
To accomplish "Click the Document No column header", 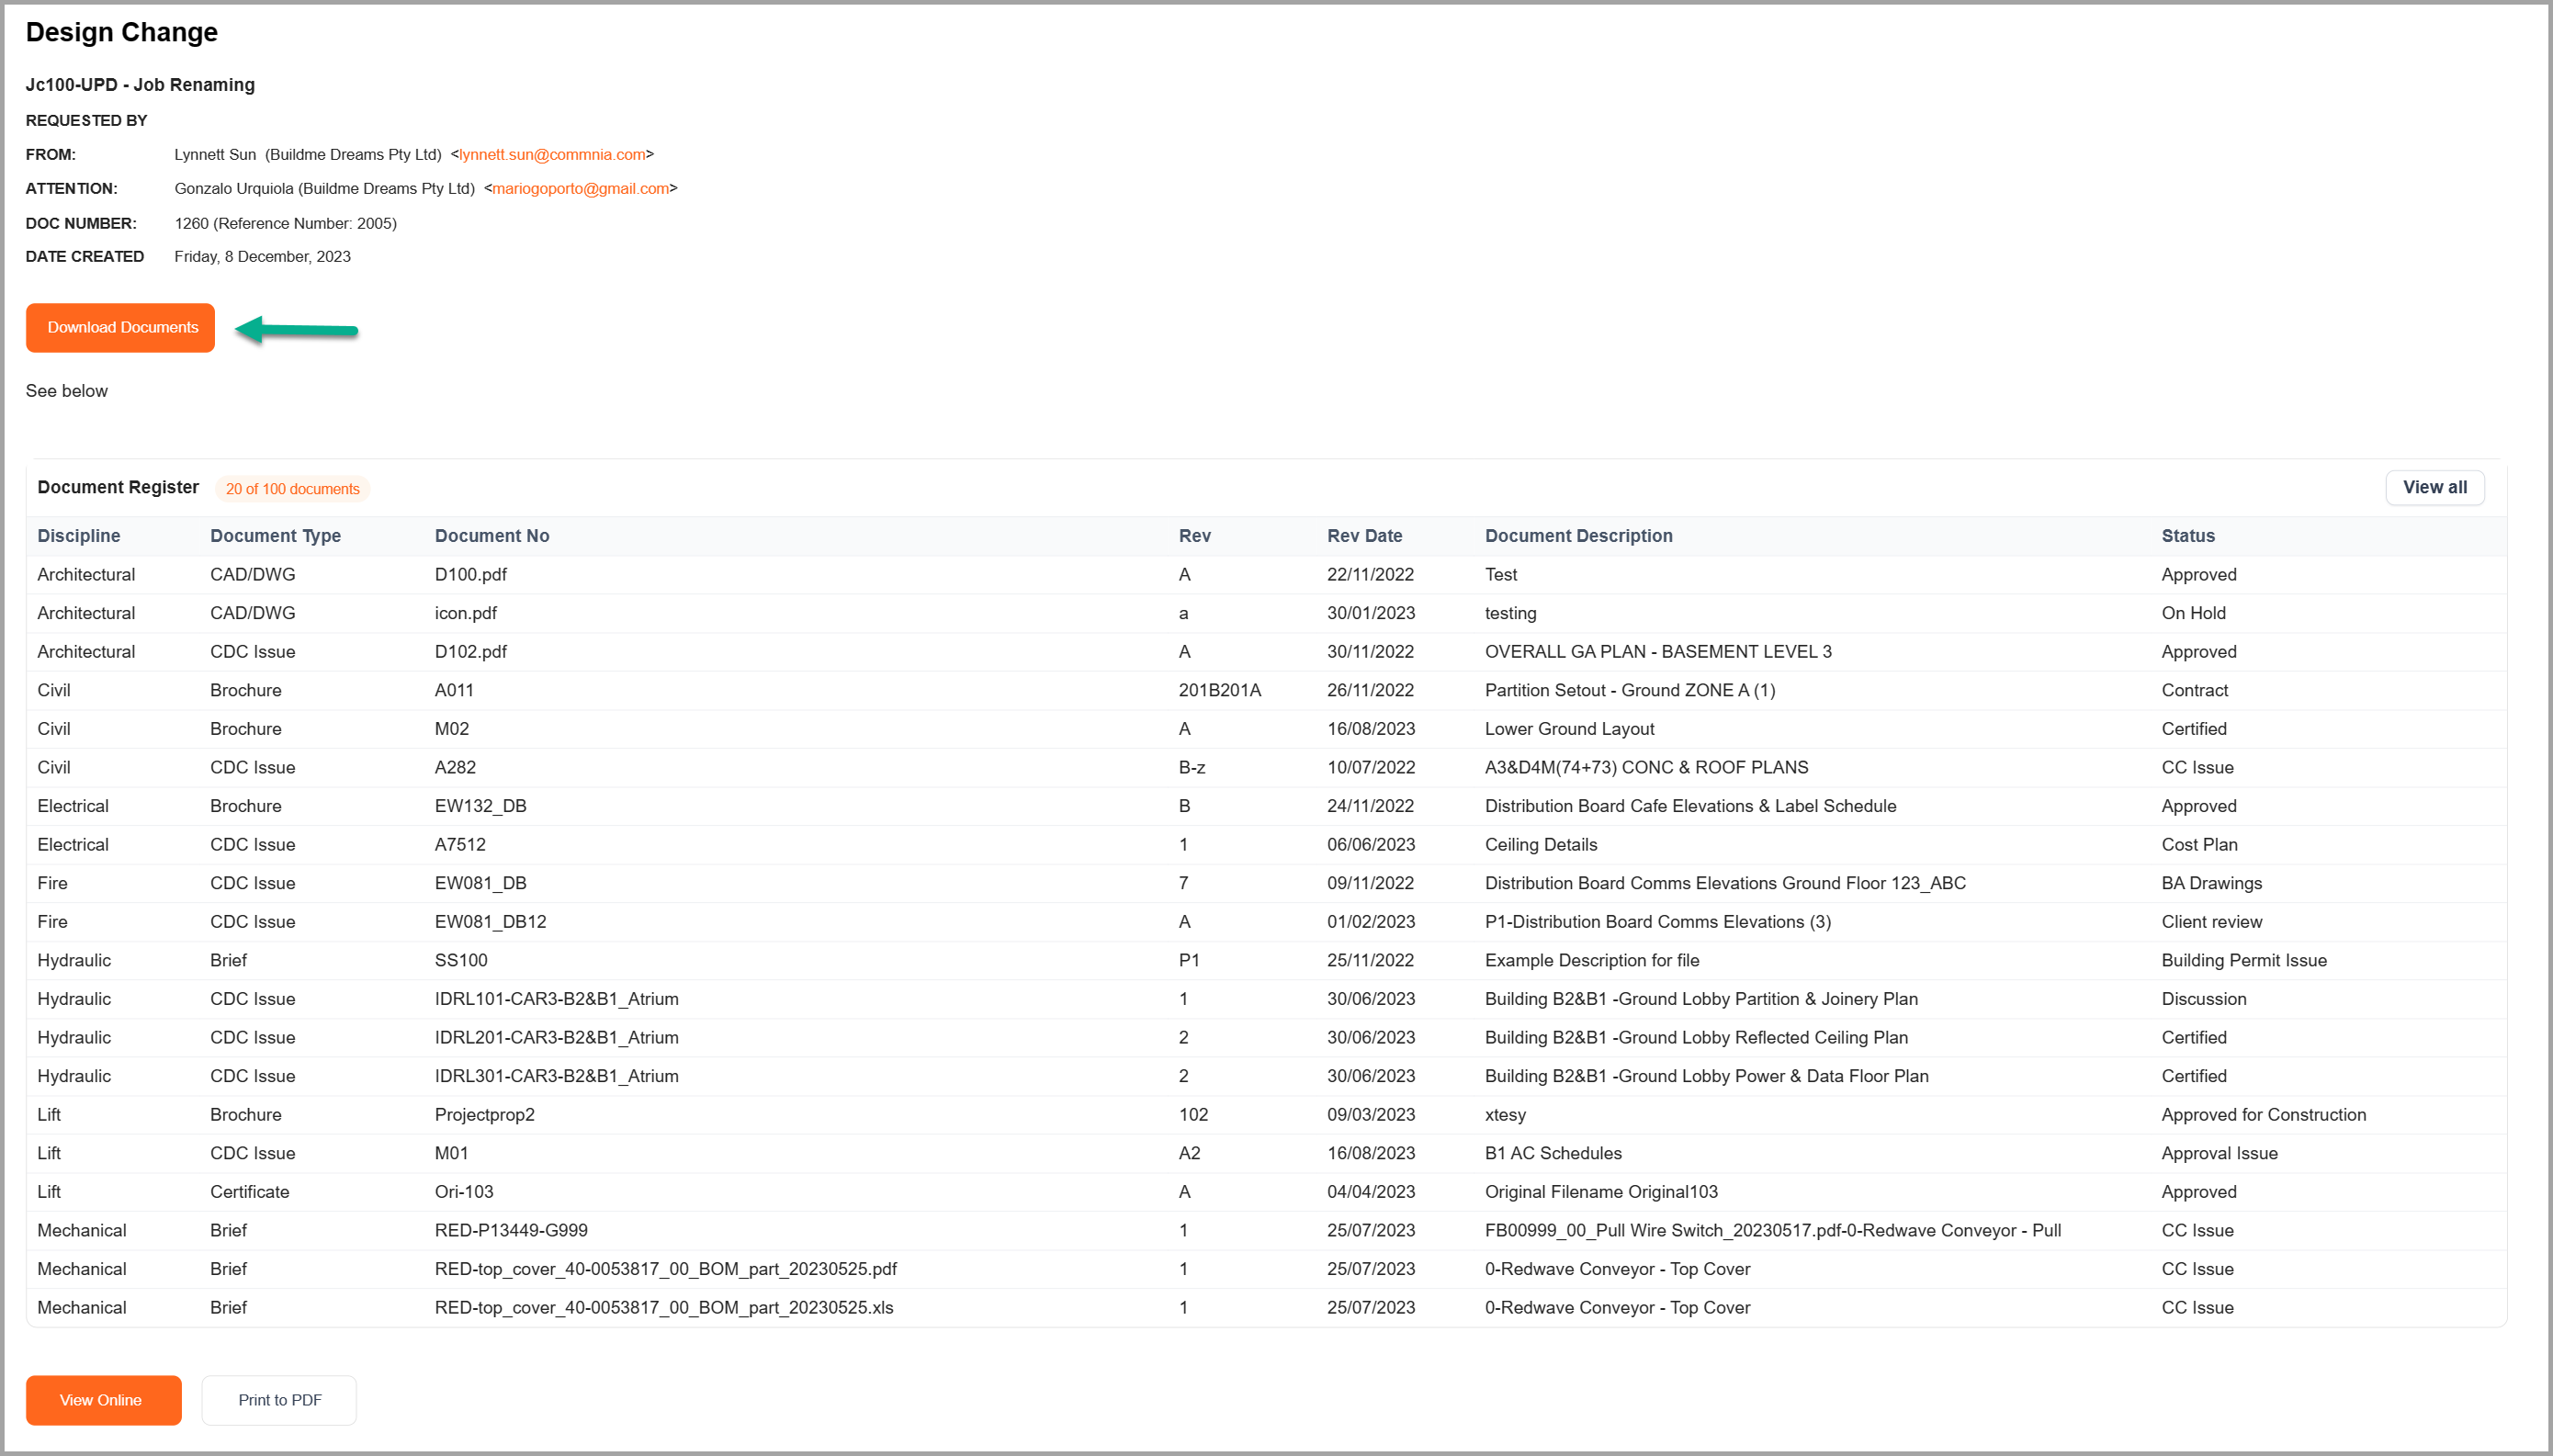I will coord(492,536).
